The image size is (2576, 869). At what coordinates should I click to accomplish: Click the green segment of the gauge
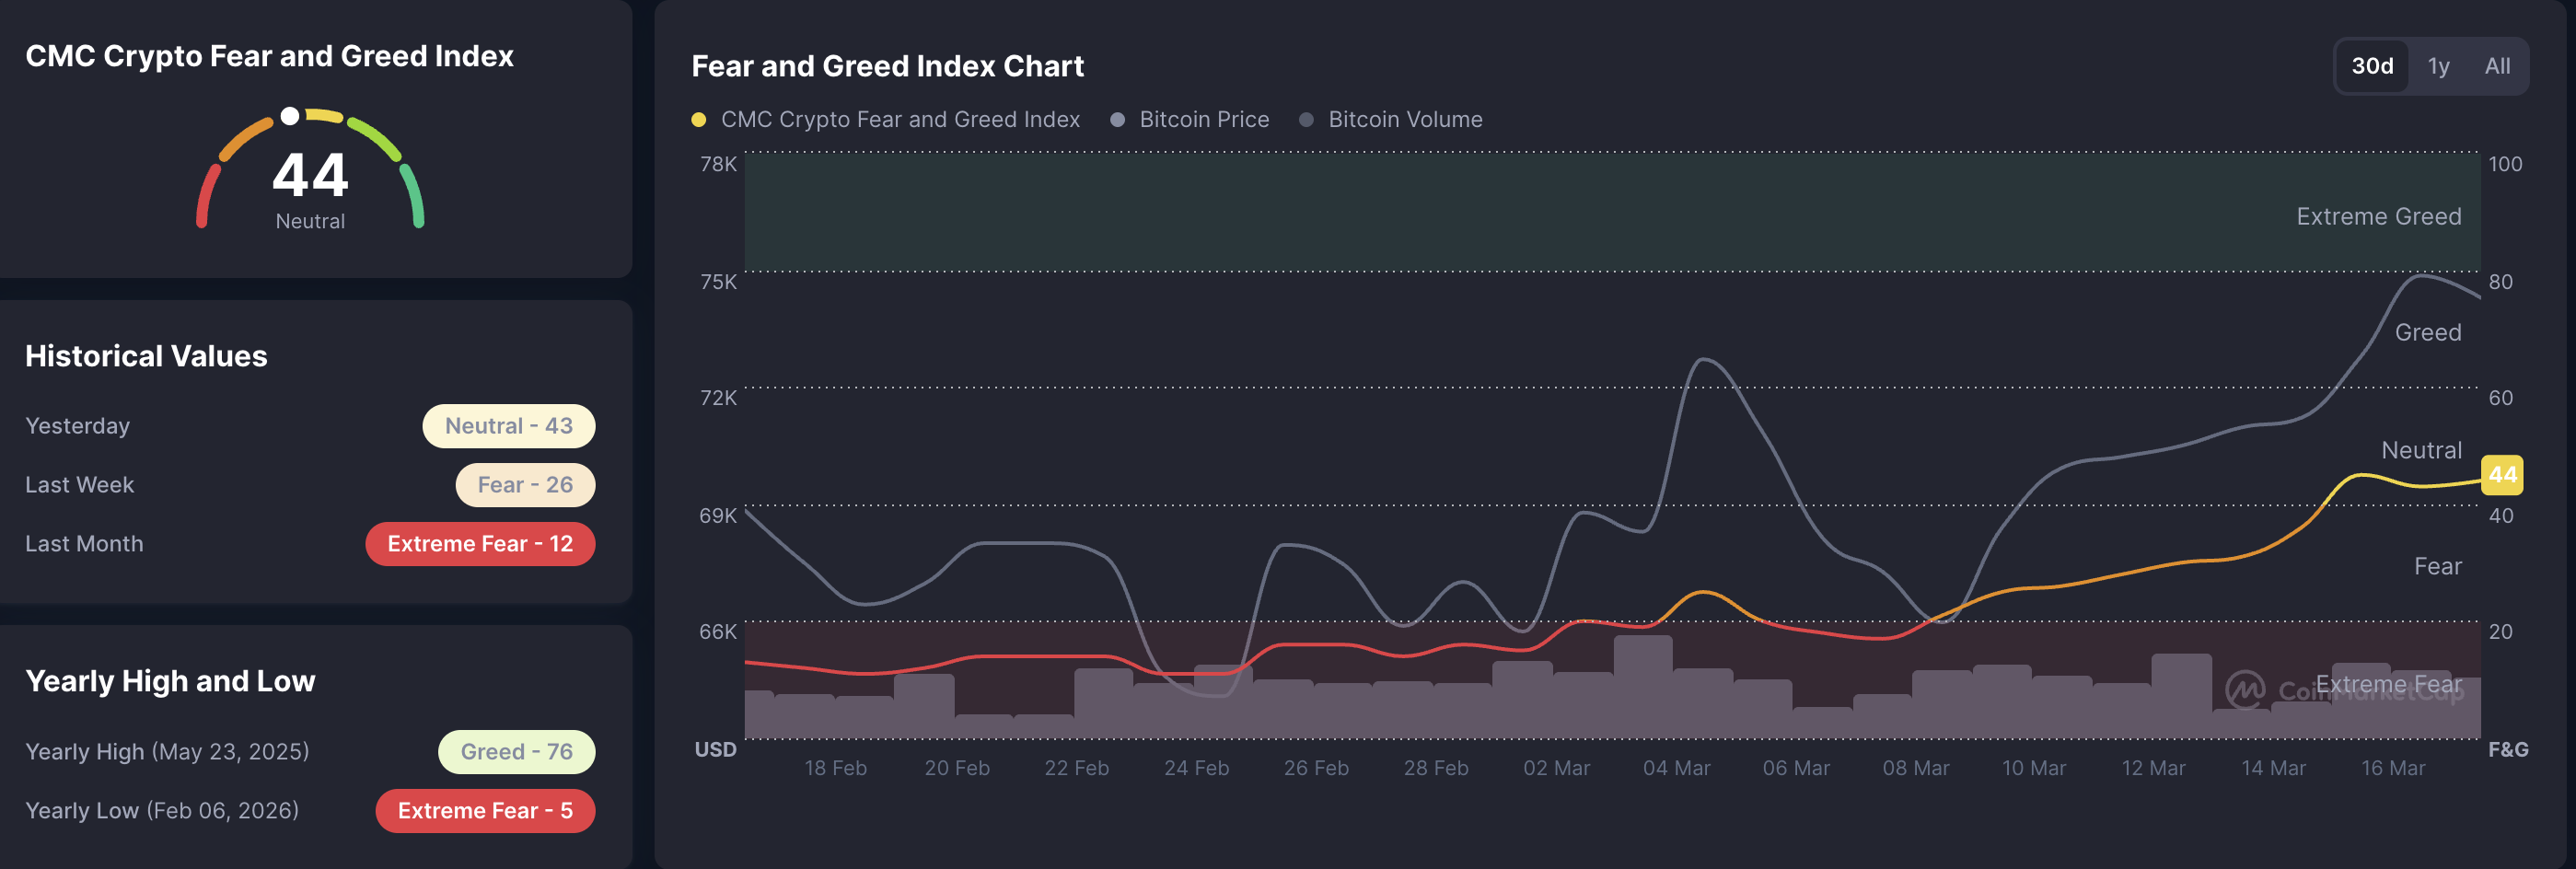pyautogui.click(x=413, y=195)
